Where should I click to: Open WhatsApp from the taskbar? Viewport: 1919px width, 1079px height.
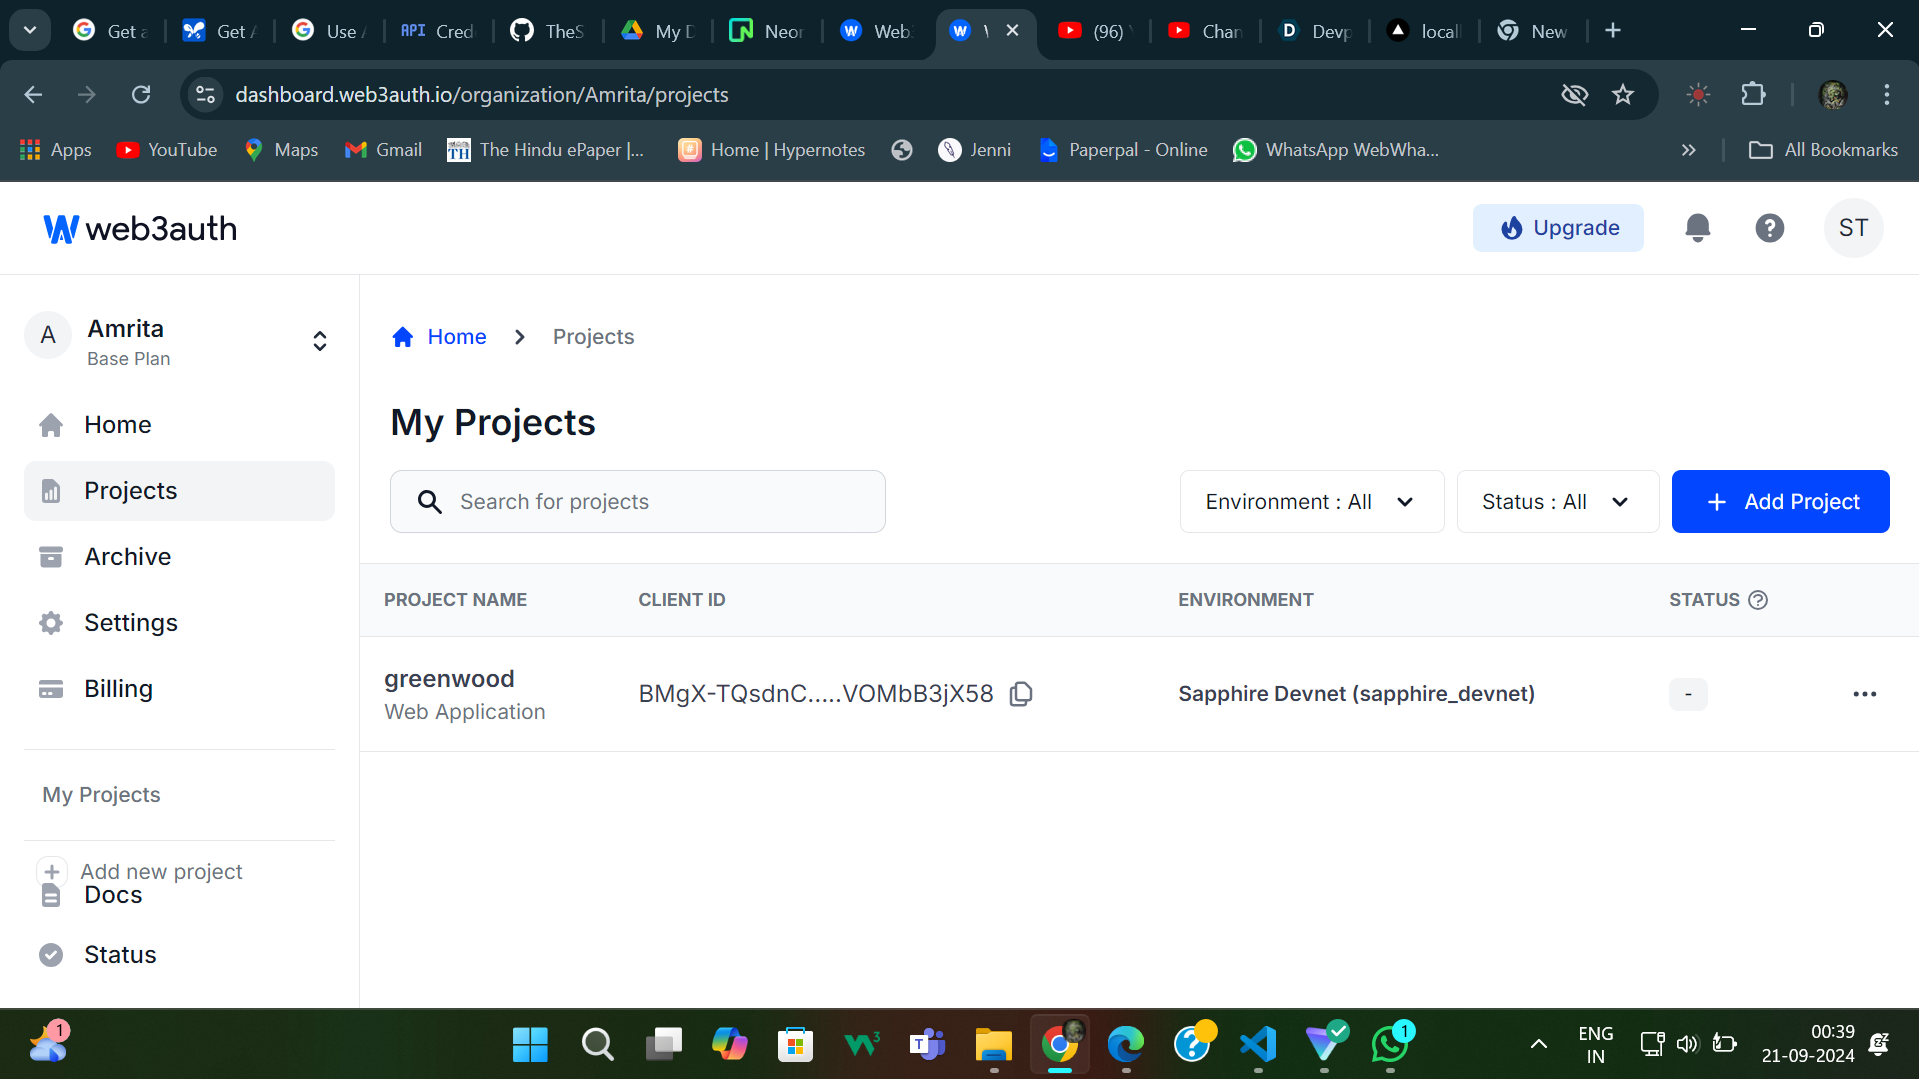1390,1044
